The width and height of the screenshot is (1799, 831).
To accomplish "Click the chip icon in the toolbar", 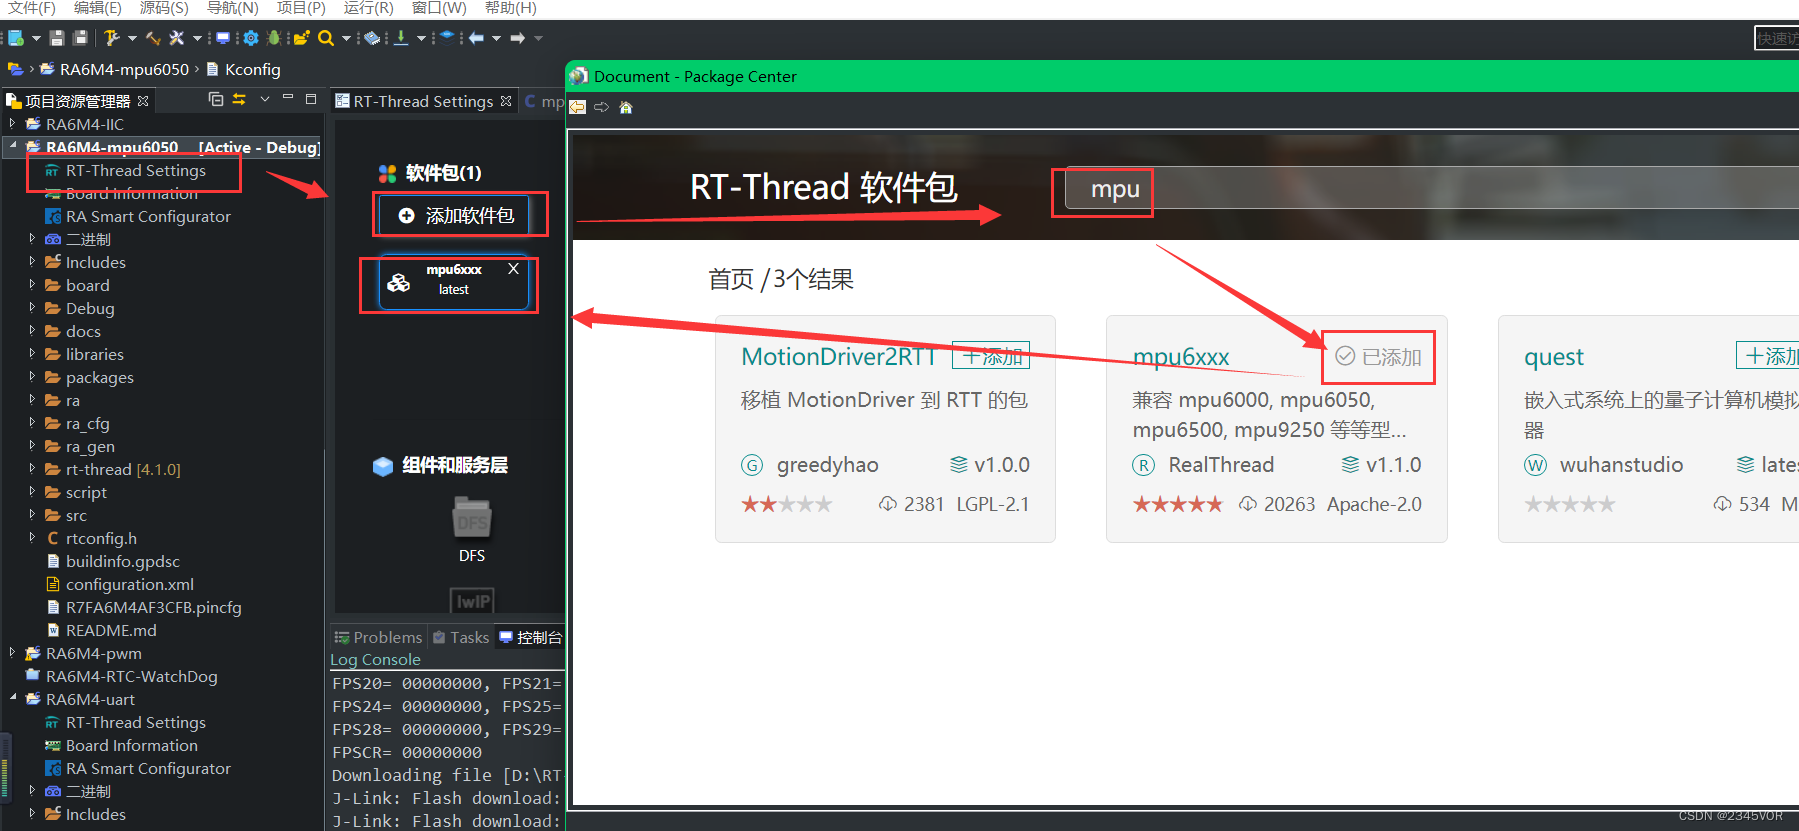I will [372, 38].
